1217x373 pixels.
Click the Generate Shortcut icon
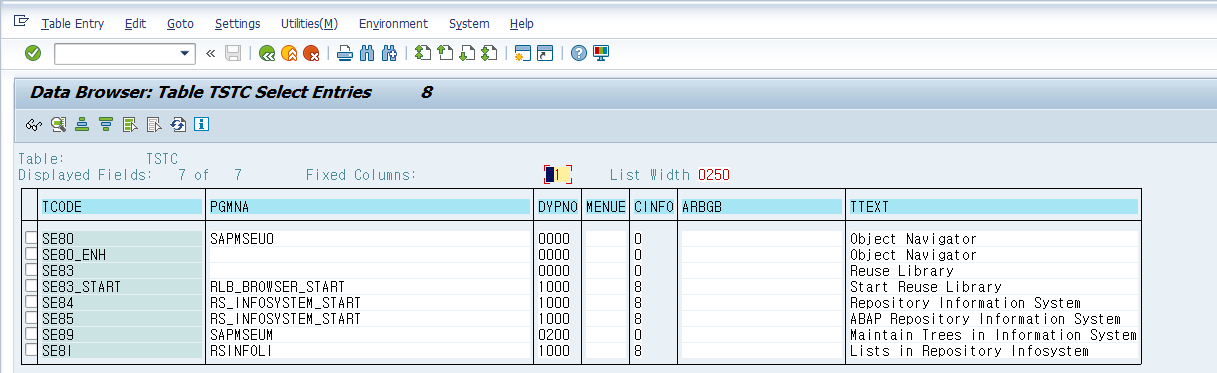coord(545,53)
